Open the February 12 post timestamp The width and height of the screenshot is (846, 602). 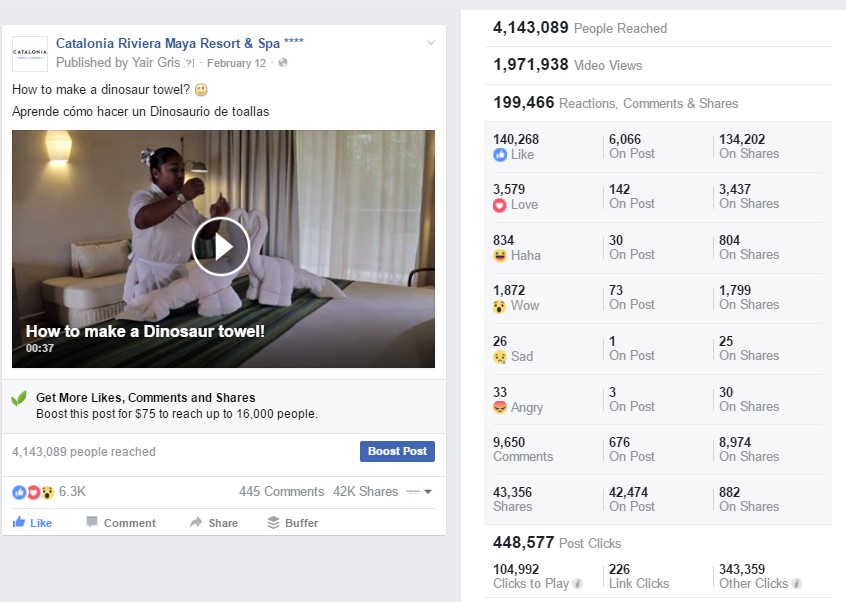pyautogui.click(x=236, y=63)
